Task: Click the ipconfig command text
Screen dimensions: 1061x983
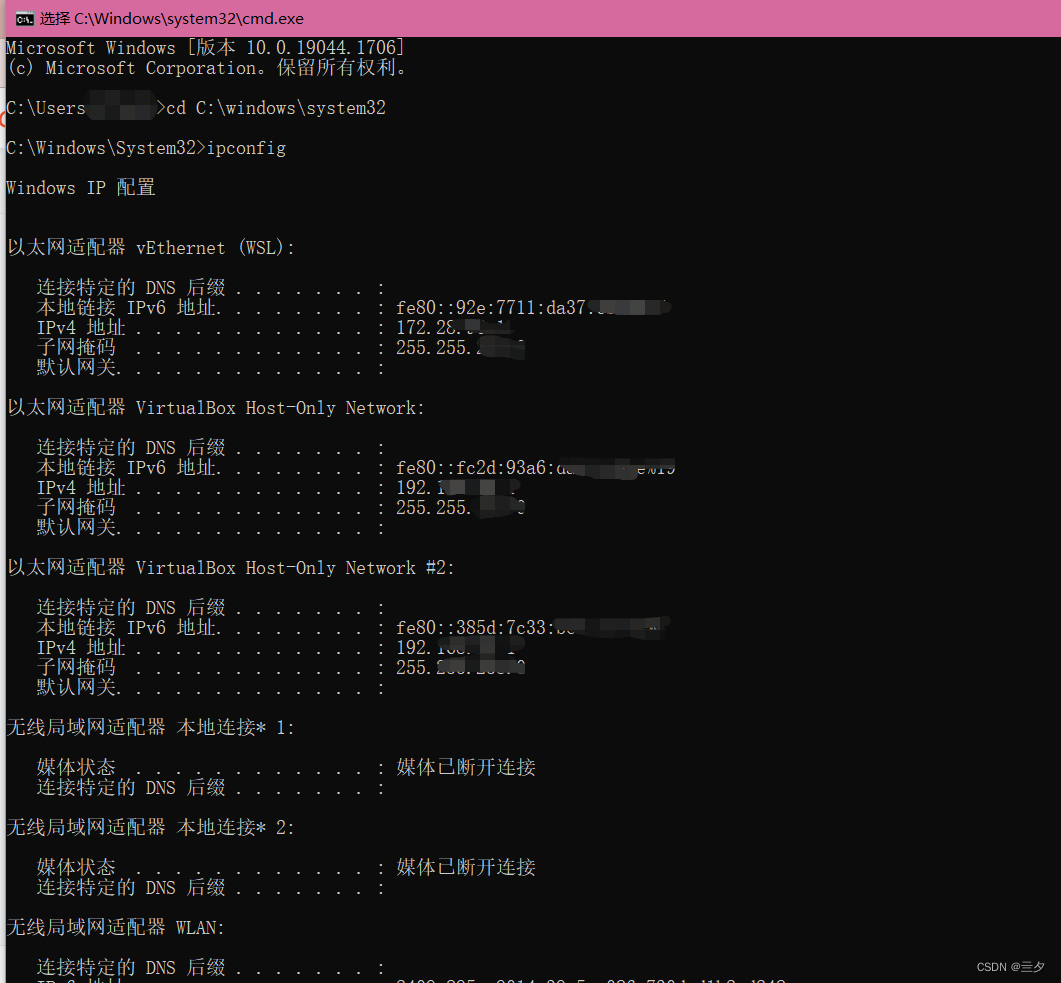Action: (x=243, y=147)
